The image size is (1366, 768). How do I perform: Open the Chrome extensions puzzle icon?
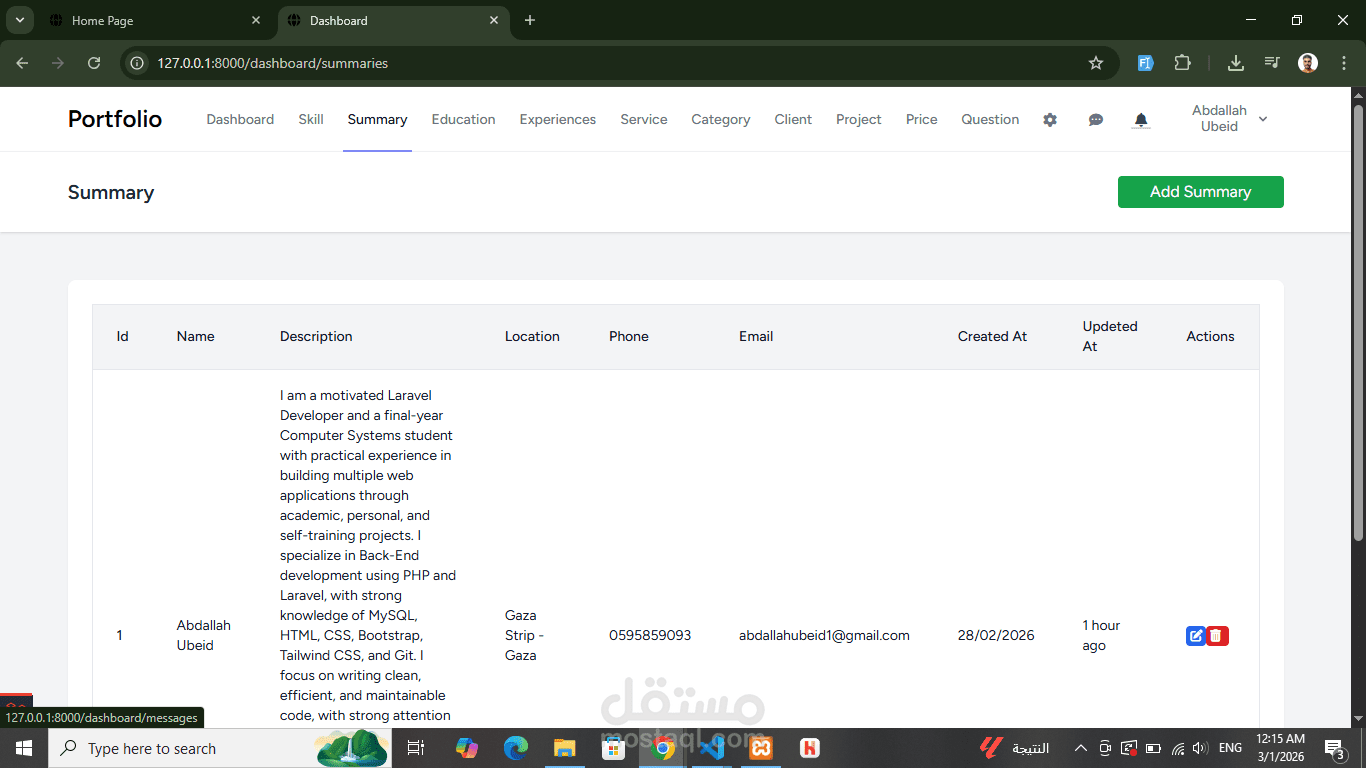(1182, 63)
